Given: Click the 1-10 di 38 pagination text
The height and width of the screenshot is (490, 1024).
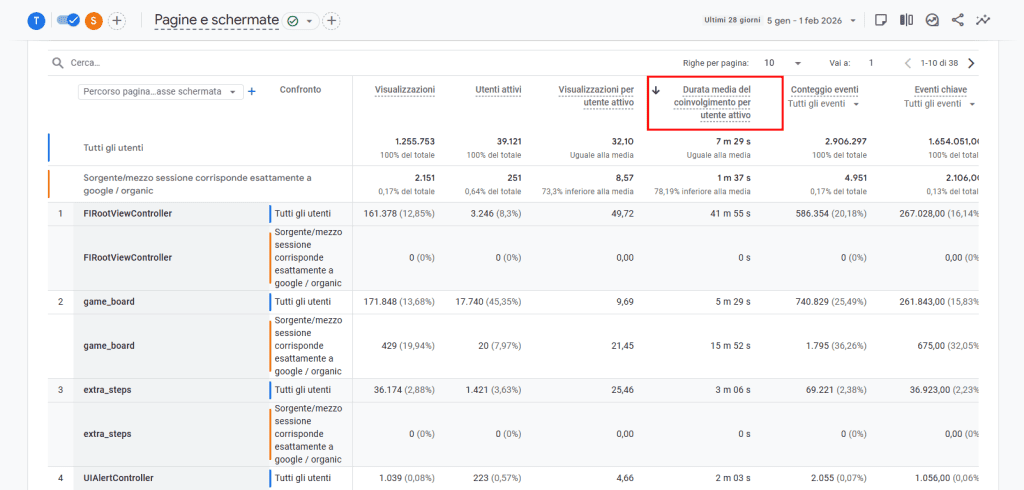Looking at the screenshot, I should (x=939, y=63).
